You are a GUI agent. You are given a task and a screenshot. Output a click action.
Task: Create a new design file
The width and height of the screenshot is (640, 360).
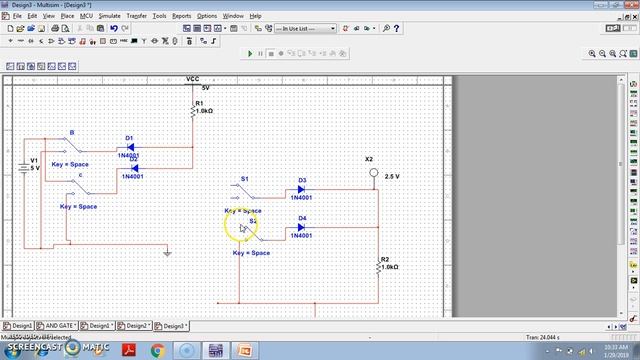point(10,29)
